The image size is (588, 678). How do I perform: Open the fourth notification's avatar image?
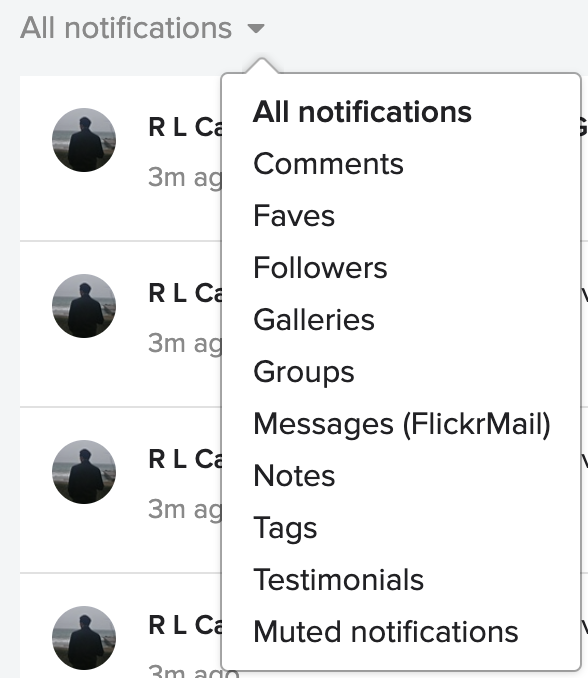(84, 638)
